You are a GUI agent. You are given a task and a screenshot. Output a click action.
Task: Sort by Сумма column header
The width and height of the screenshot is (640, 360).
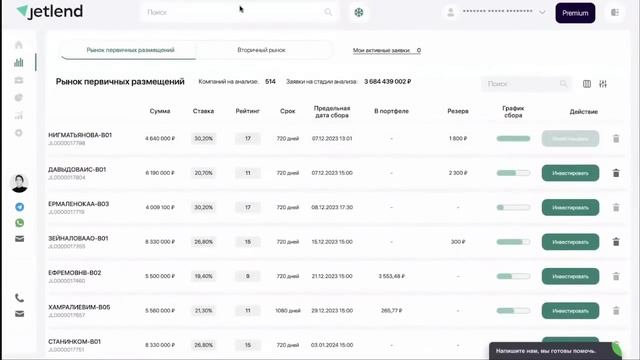point(160,111)
